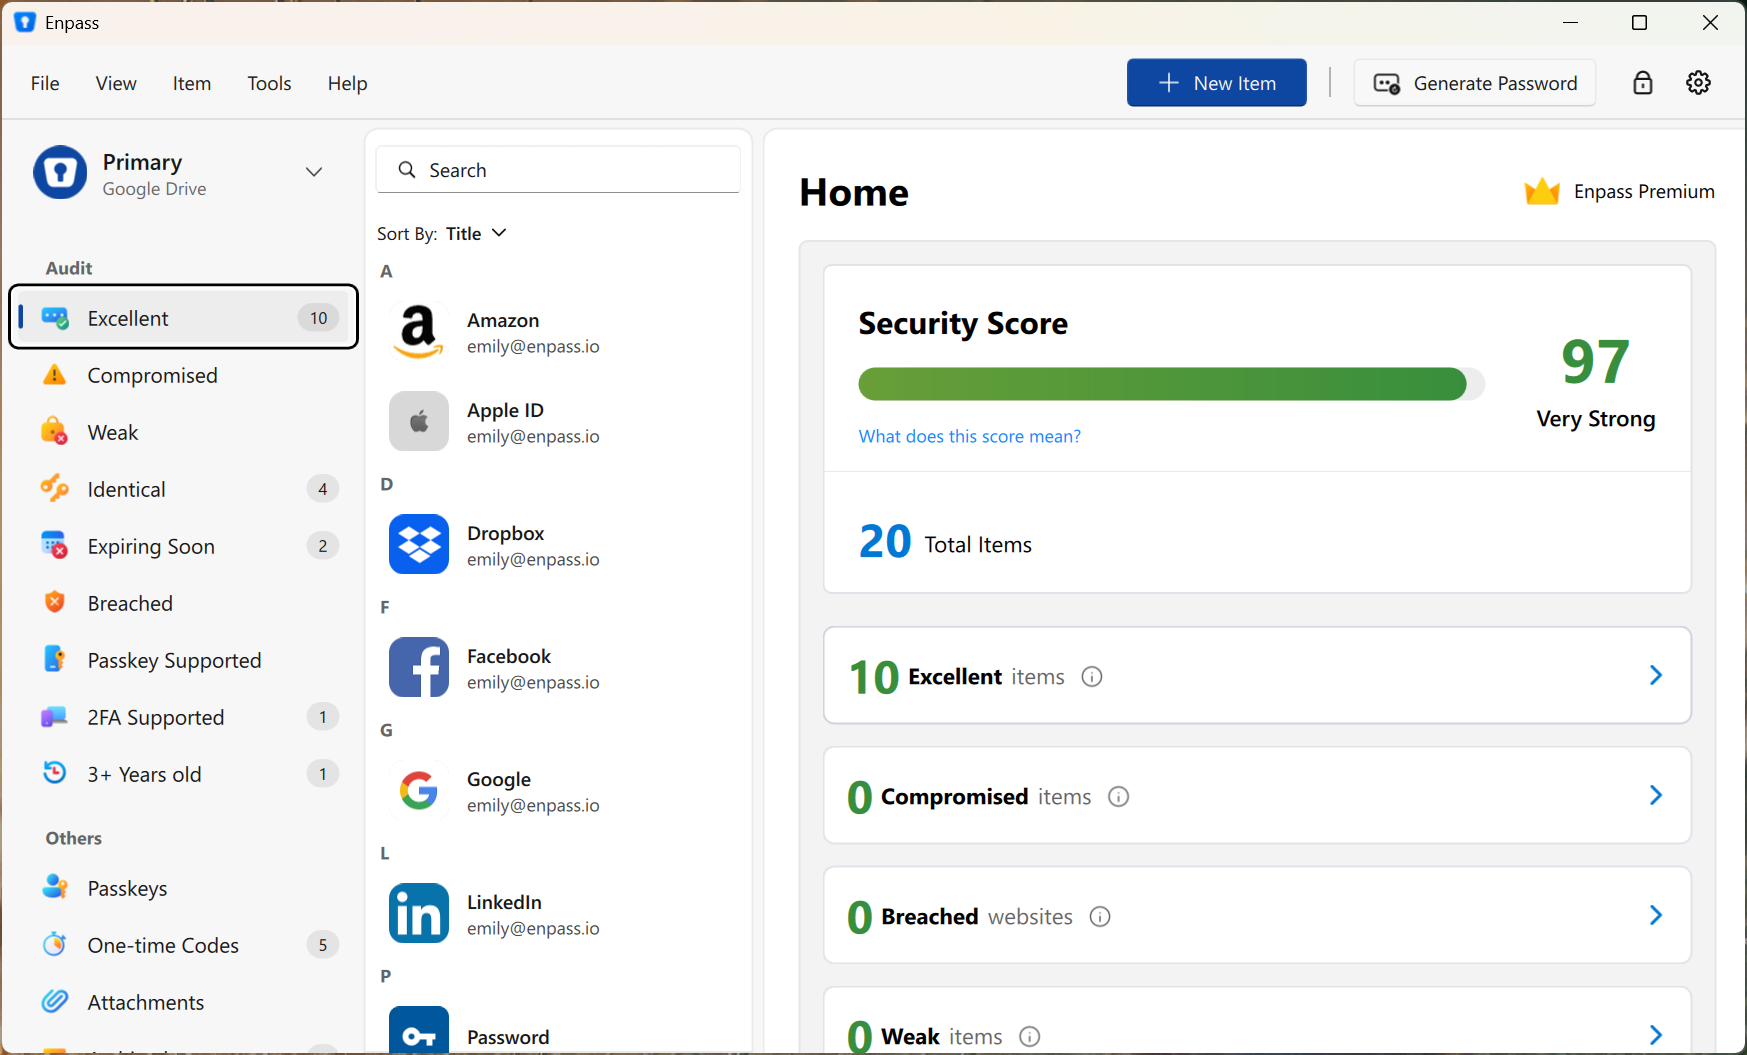This screenshot has height=1055, width=1747.
Task: Click the Attachments paperclip icon
Action: coord(55,1002)
